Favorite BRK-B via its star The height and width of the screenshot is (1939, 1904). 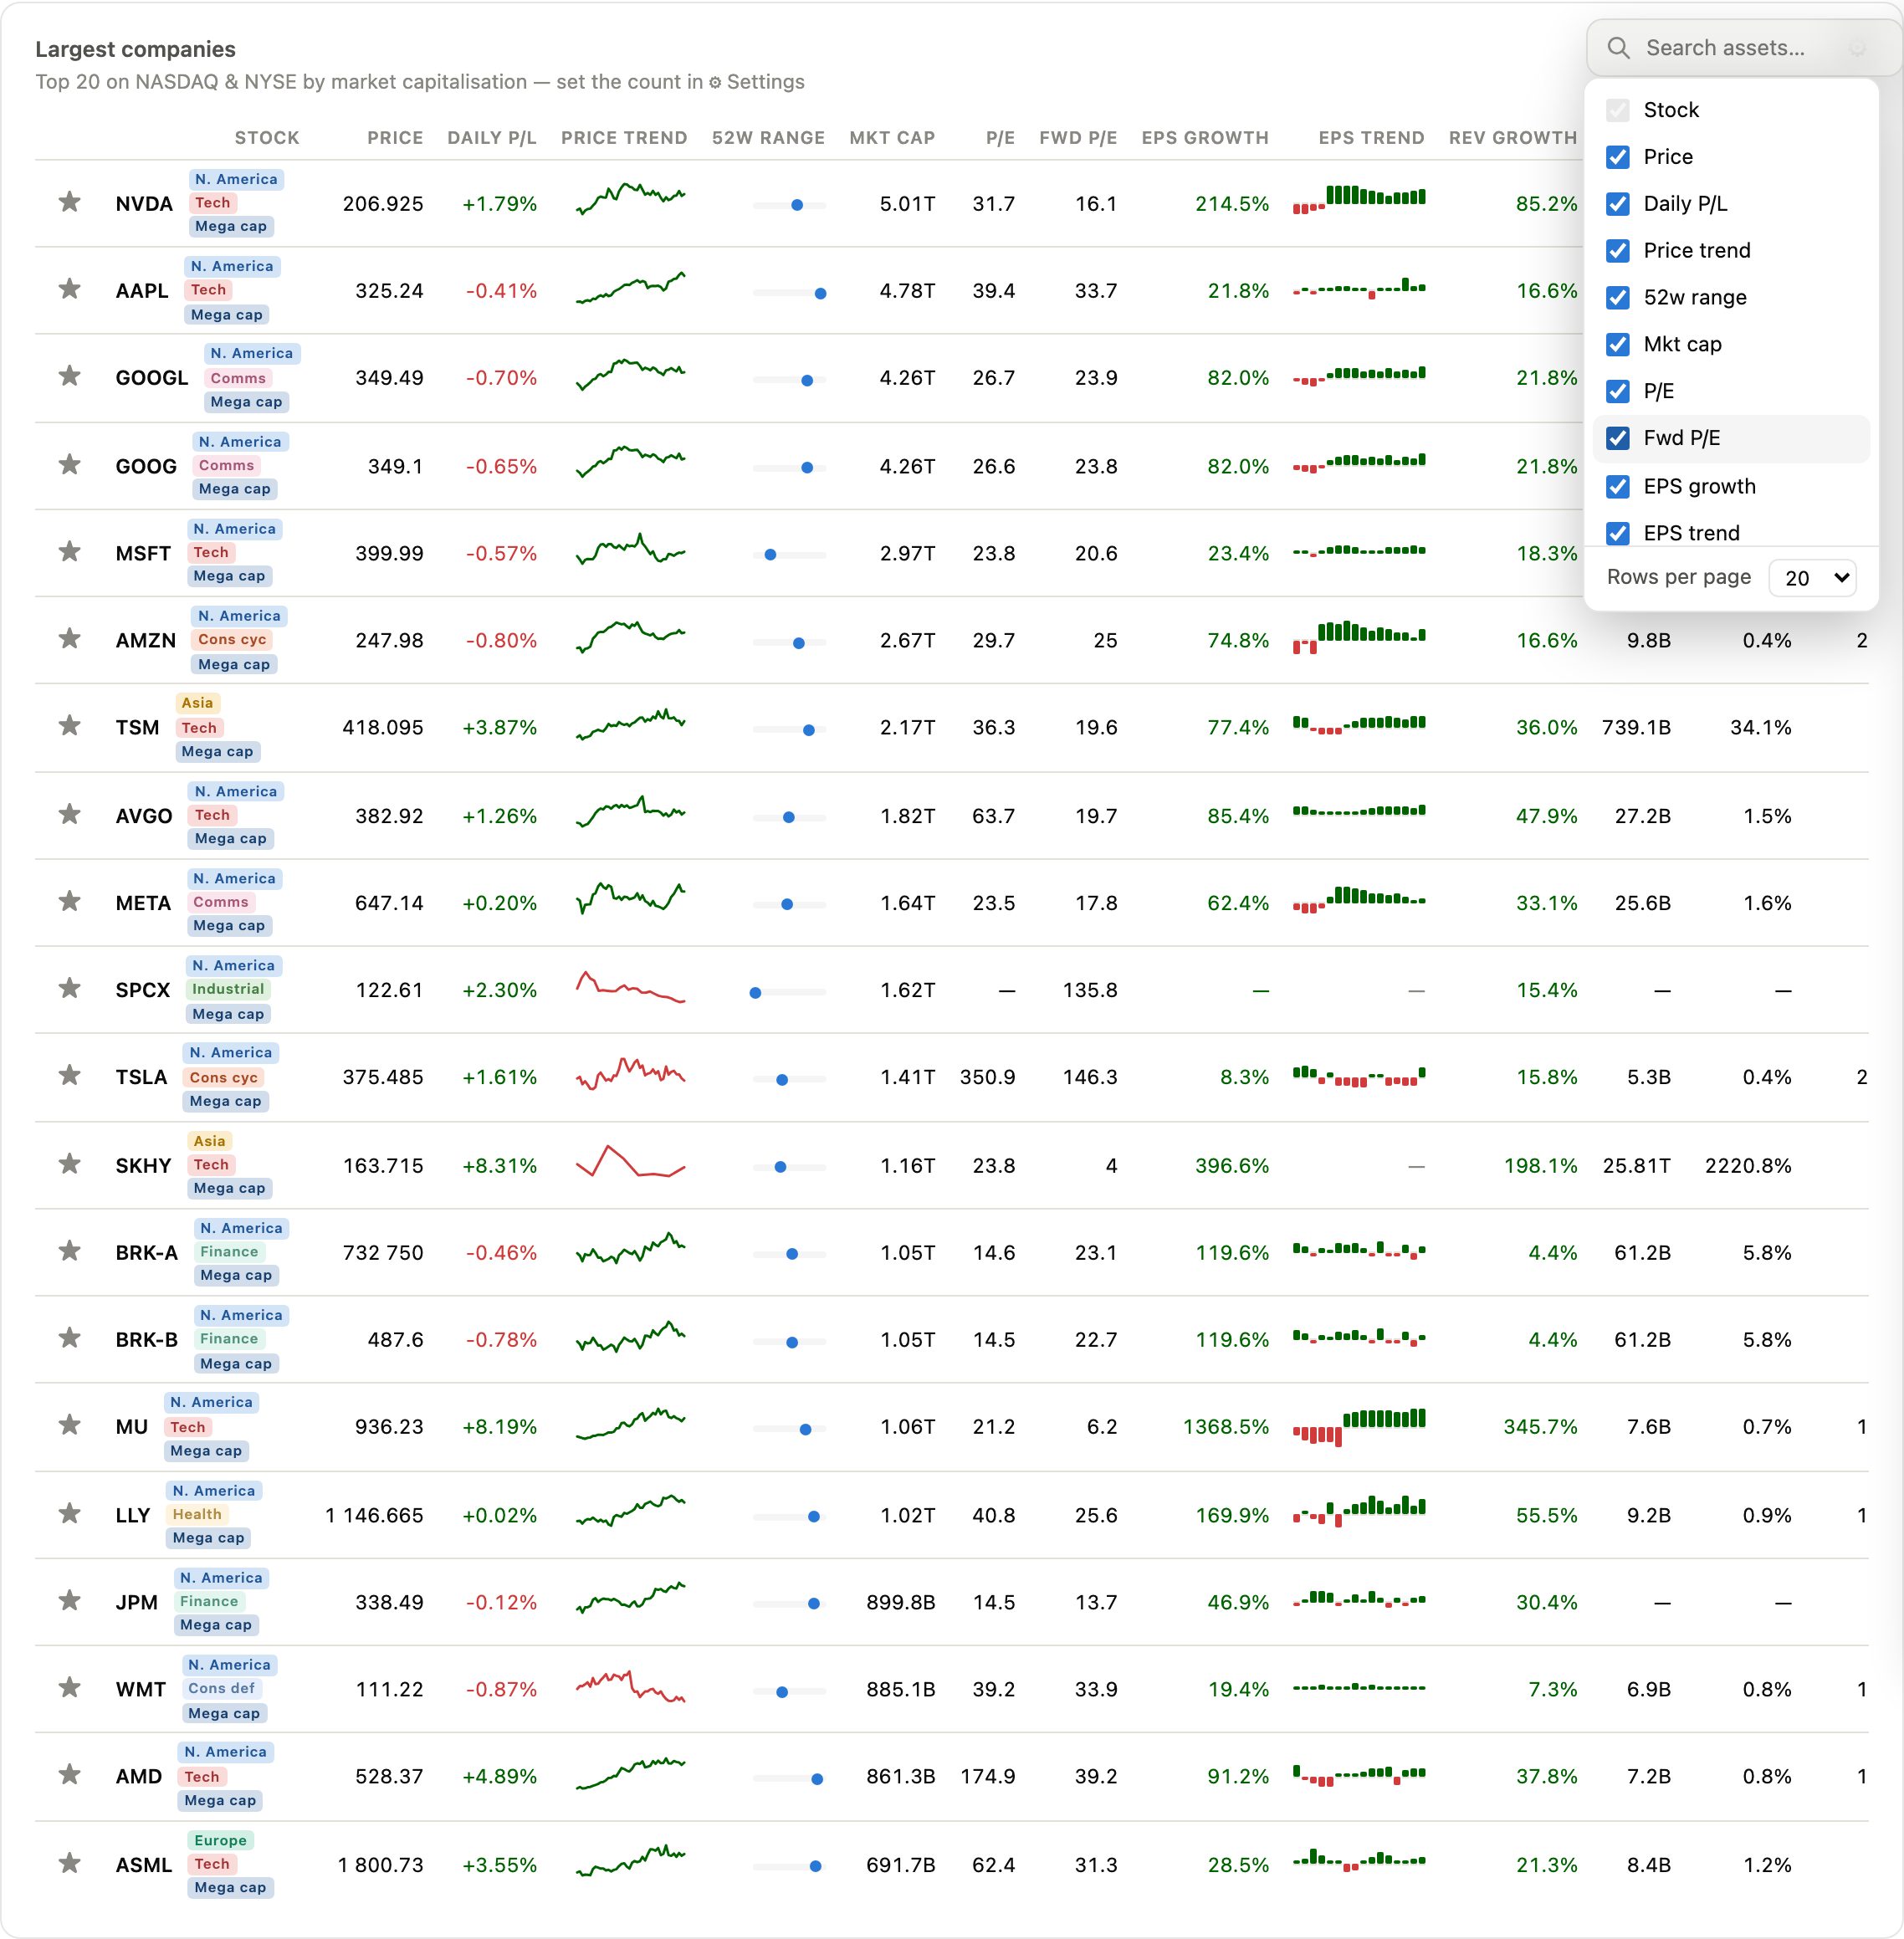69,1338
